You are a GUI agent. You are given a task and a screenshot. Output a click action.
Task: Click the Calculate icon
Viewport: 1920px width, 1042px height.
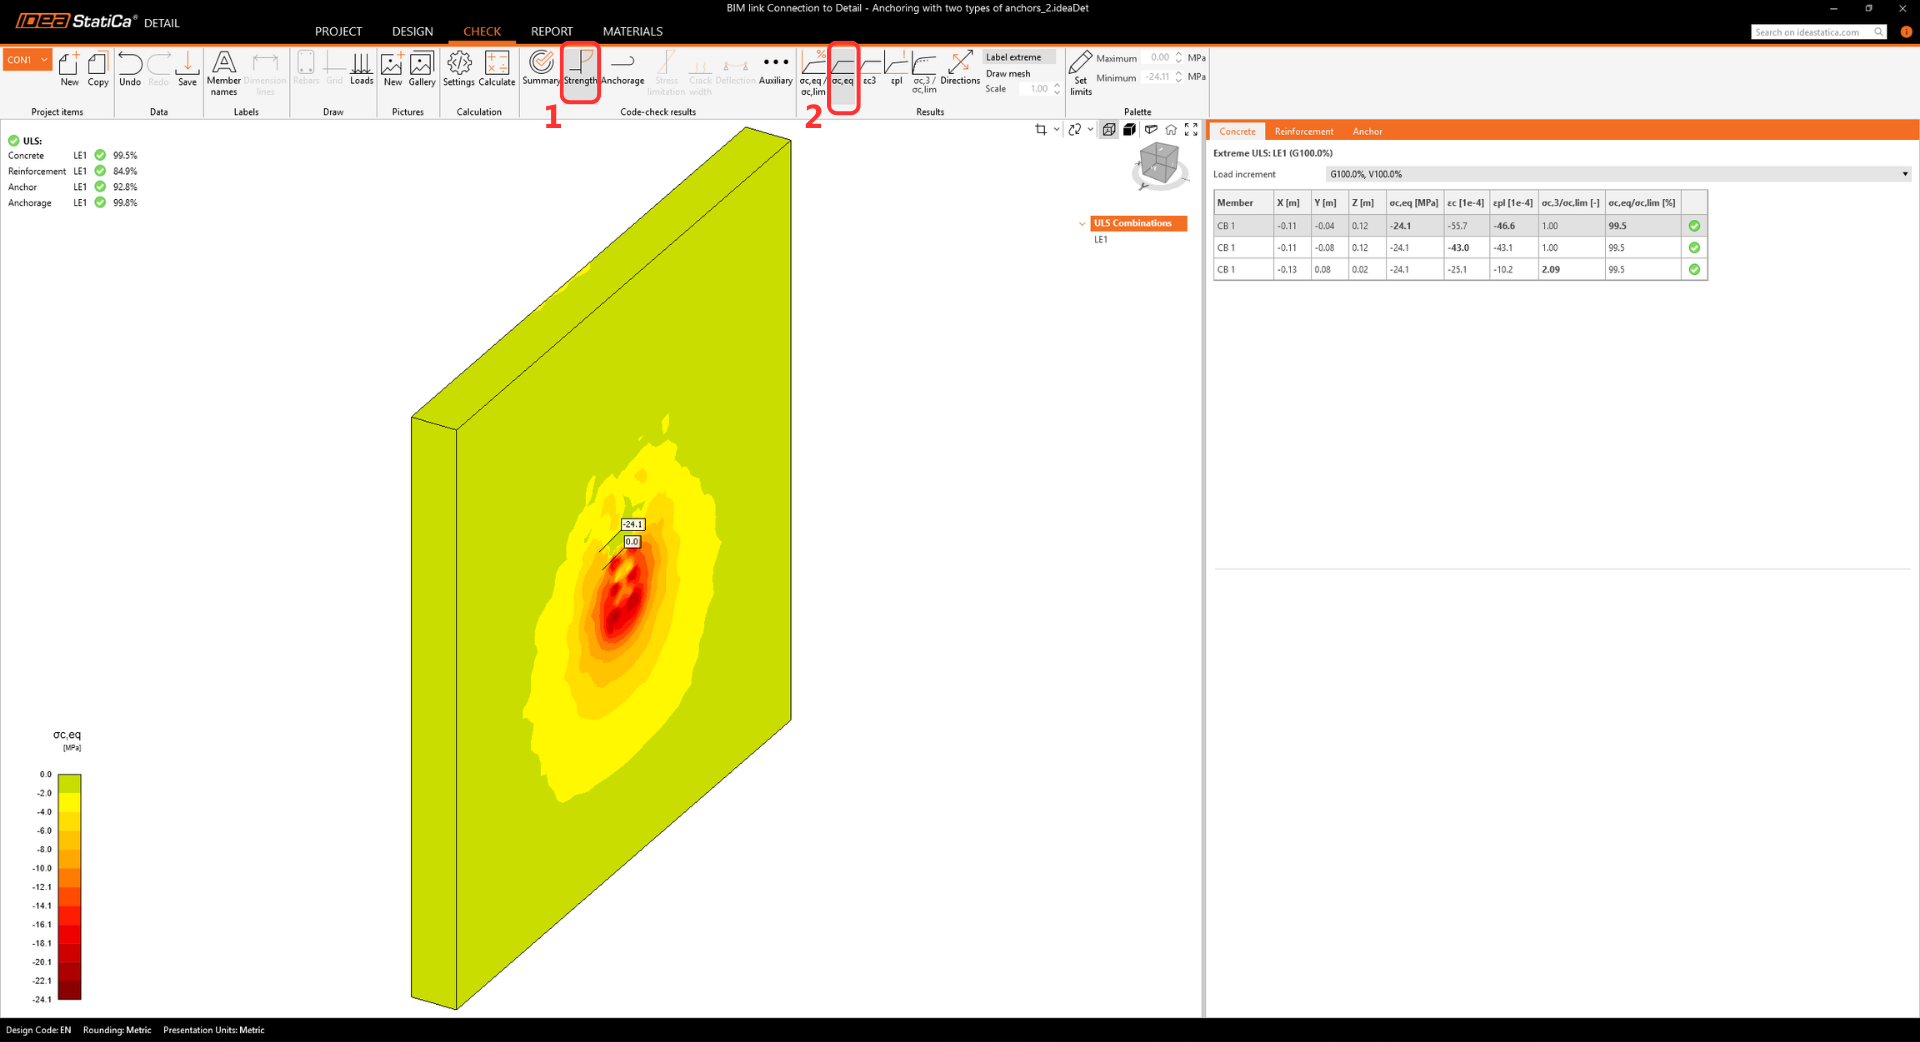tap(496, 69)
